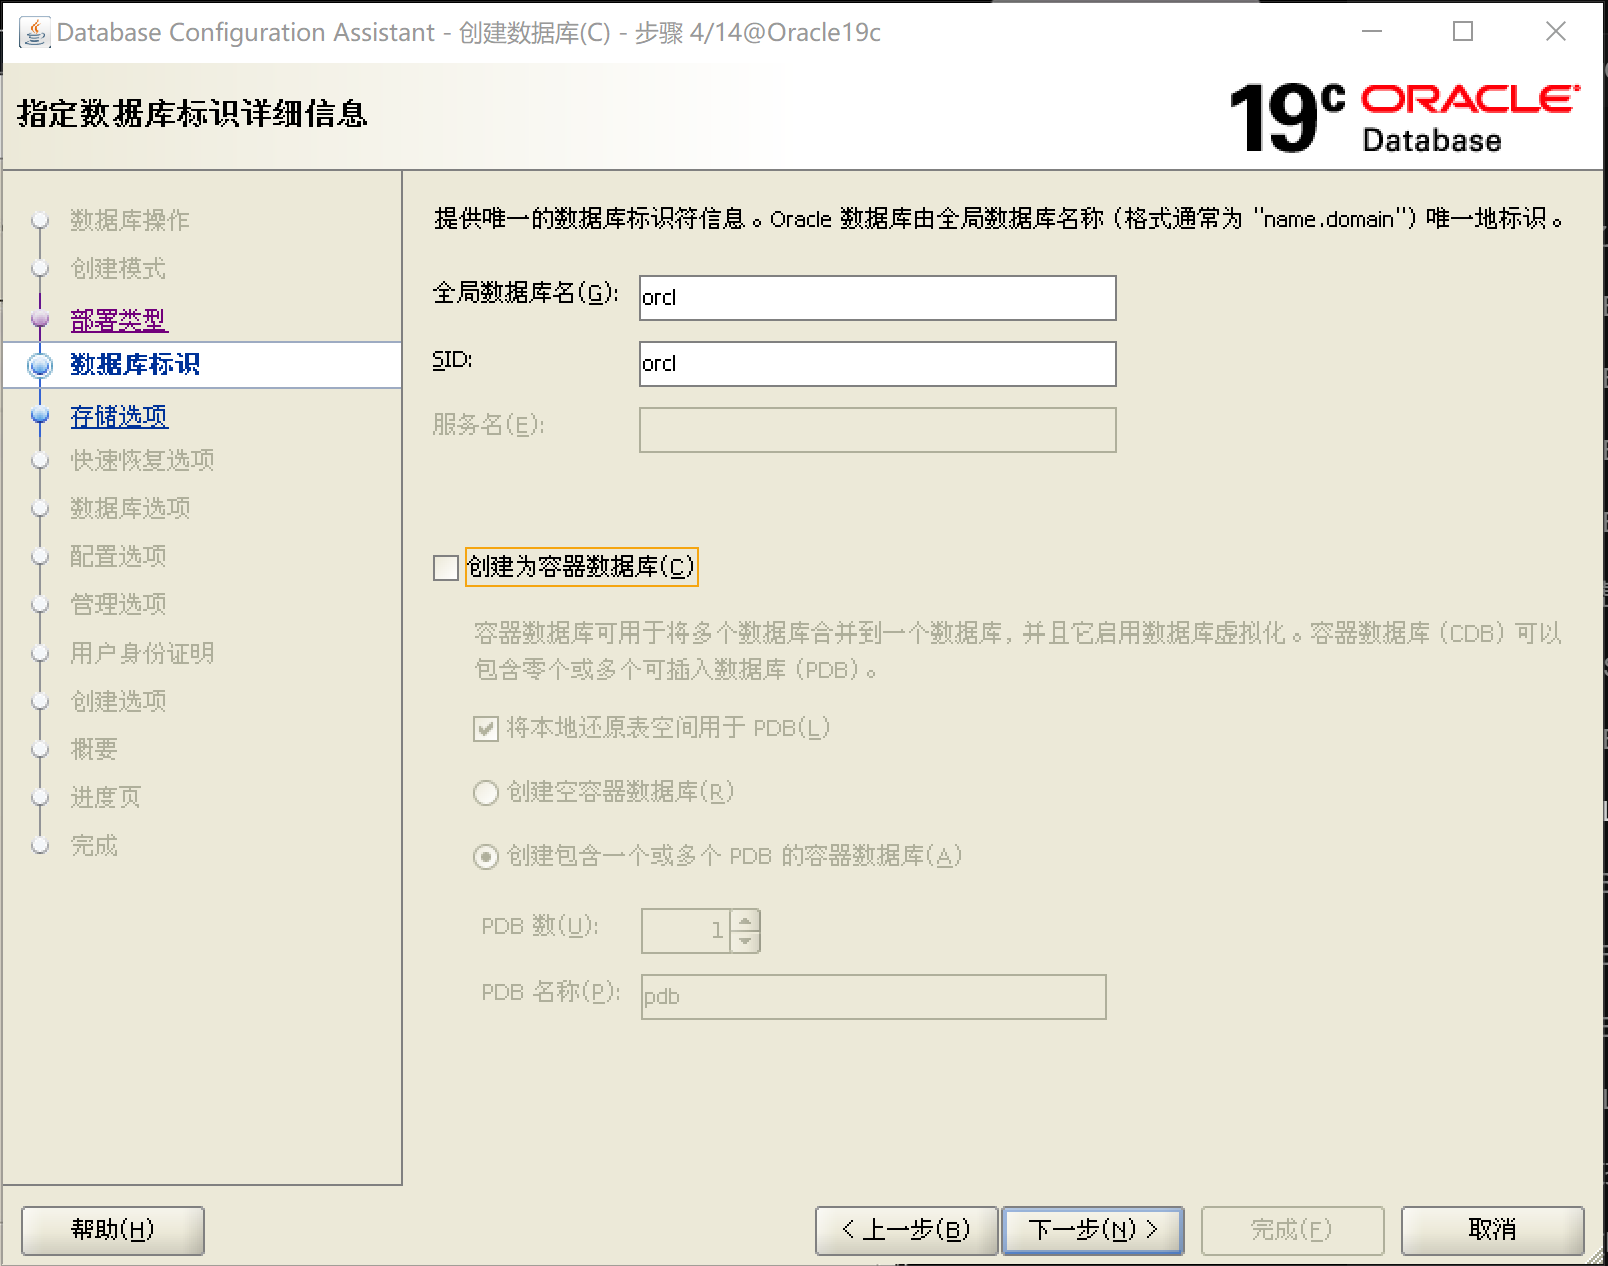The height and width of the screenshot is (1266, 1608).
Task: Select 创建包含一个或多个 PDB 的容器数据库 radio
Action: [486, 857]
